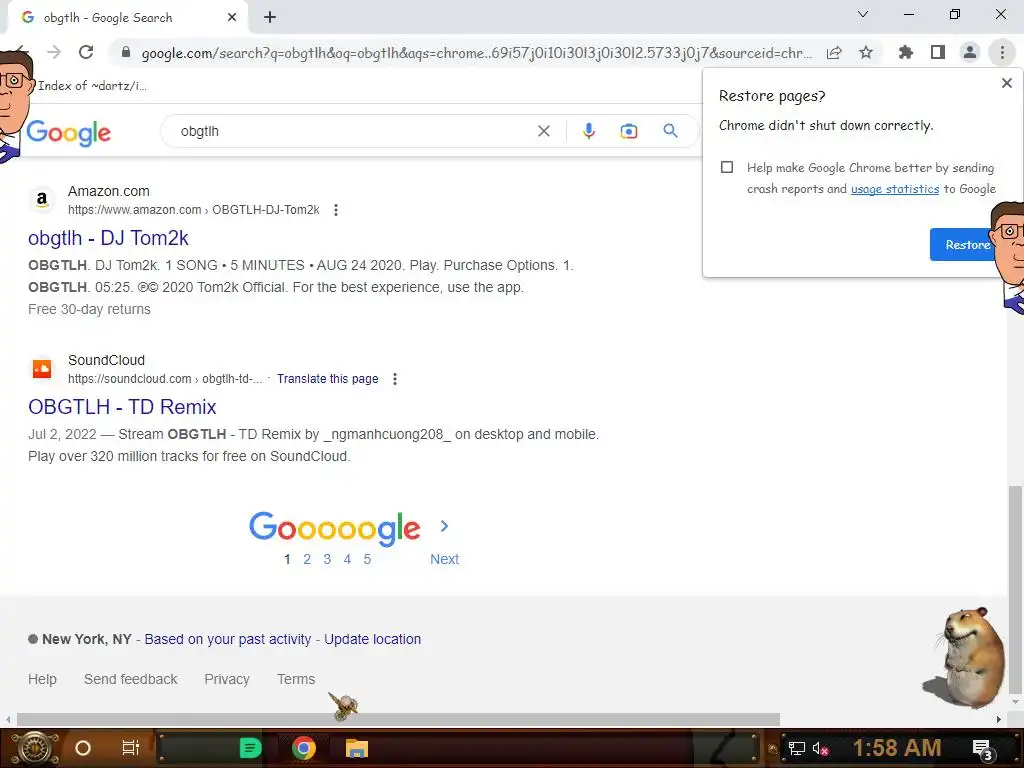The width and height of the screenshot is (1024, 768).
Task: Go forward with the forward arrow
Action: pyautogui.click(x=54, y=52)
